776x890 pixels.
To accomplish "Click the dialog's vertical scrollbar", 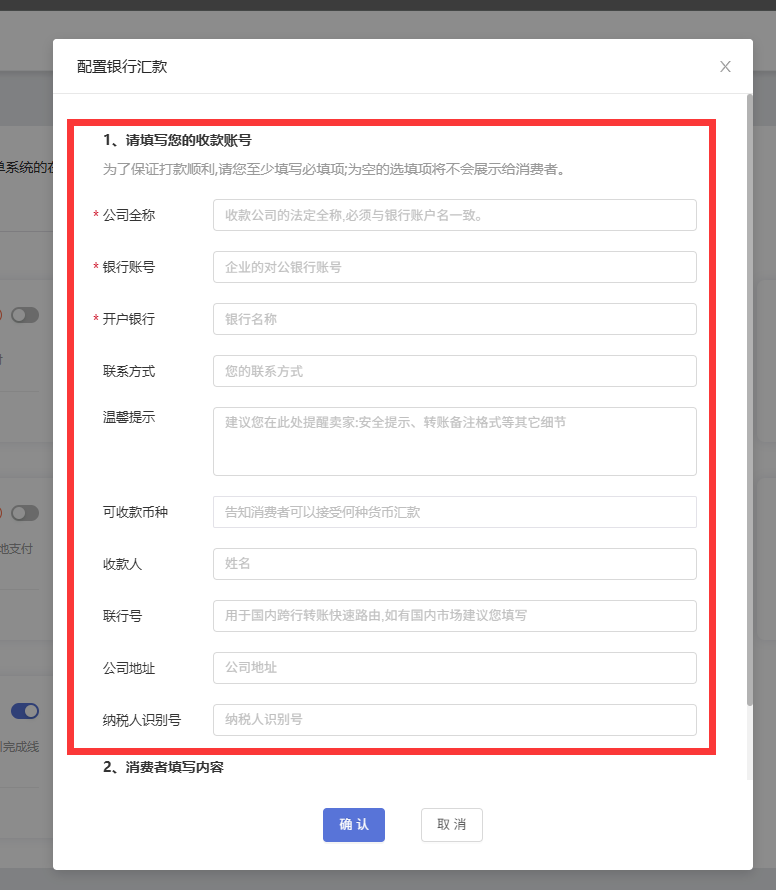I will 749,400.
